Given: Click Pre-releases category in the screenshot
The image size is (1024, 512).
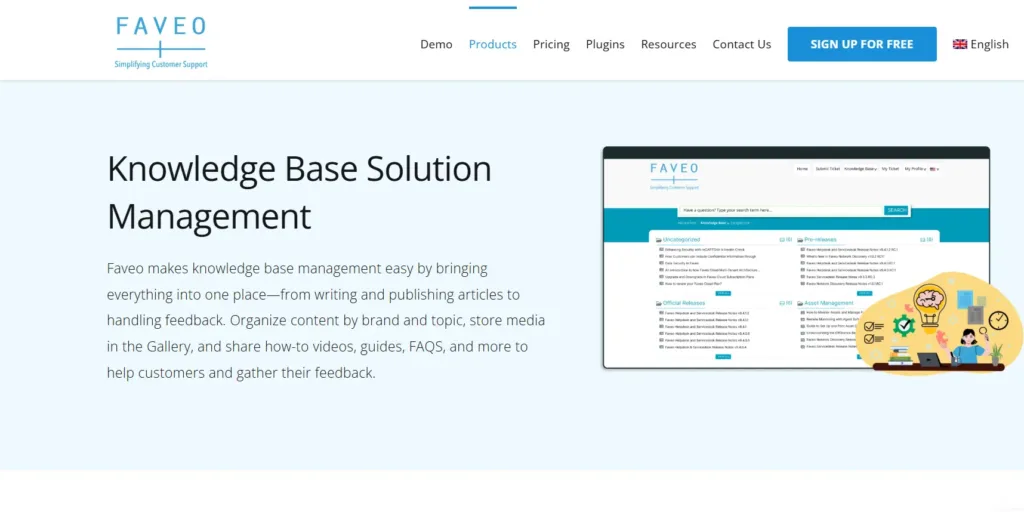Looking at the screenshot, I should [817, 240].
